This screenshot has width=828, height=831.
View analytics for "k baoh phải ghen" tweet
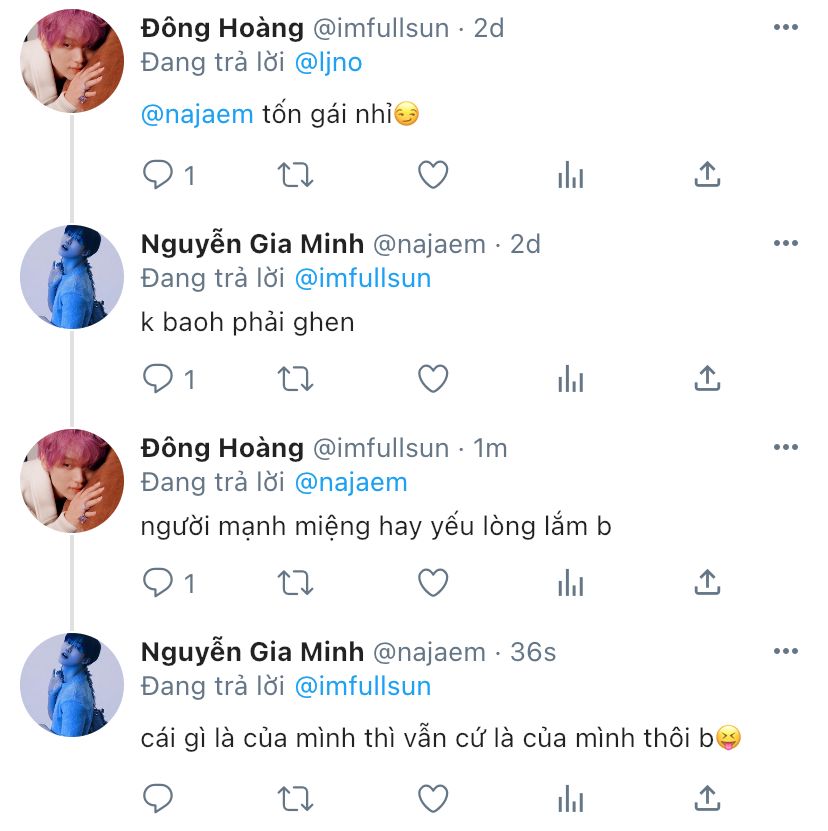570,379
